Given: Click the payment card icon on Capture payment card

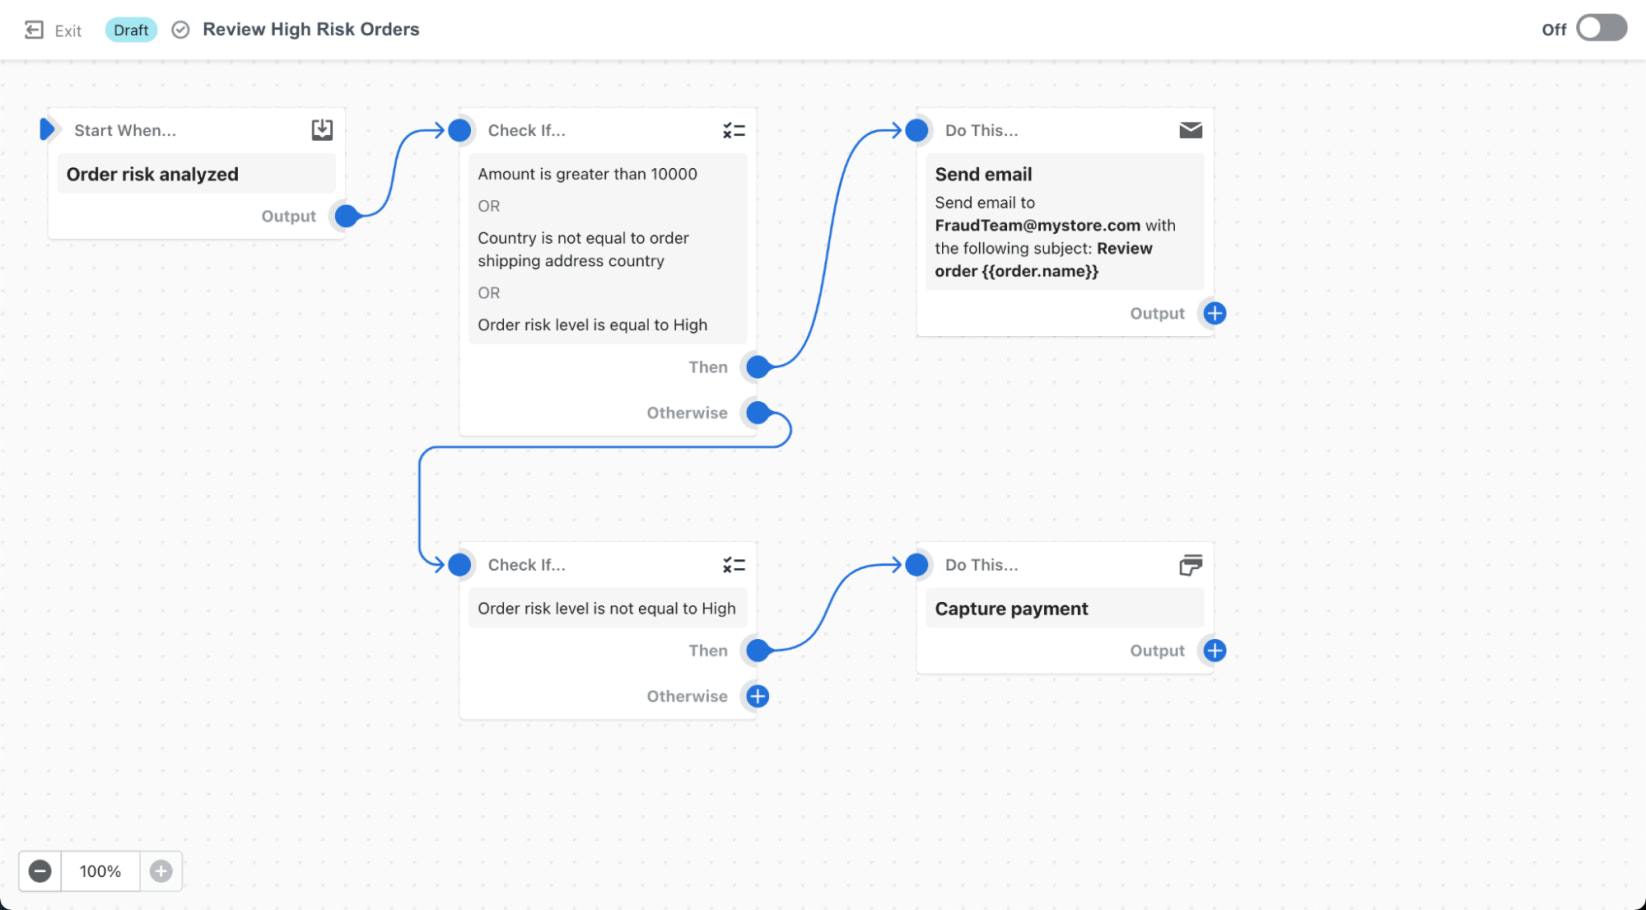Looking at the screenshot, I should point(1190,565).
